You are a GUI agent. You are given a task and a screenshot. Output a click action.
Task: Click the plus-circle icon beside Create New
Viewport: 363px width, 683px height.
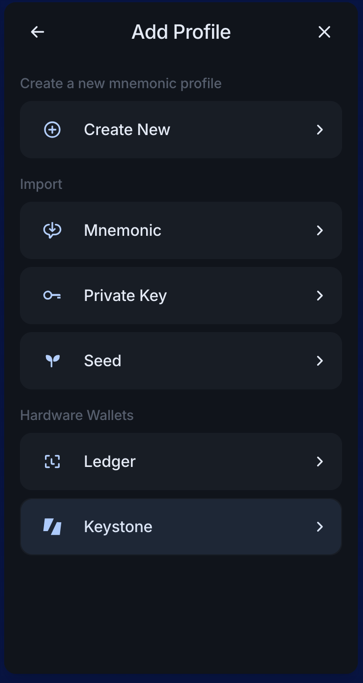tap(52, 130)
